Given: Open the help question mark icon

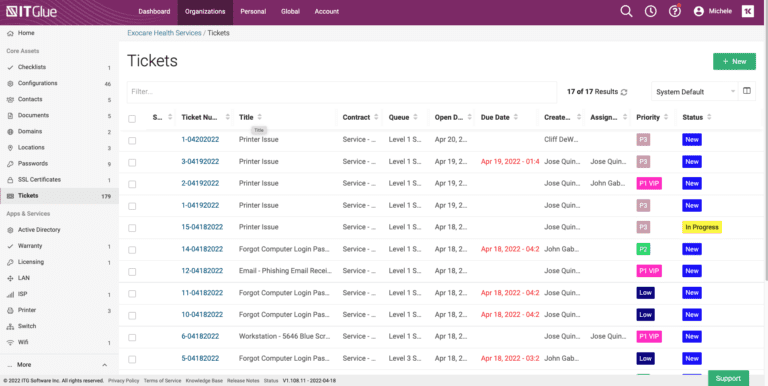Looking at the screenshot, I should 675,11.
